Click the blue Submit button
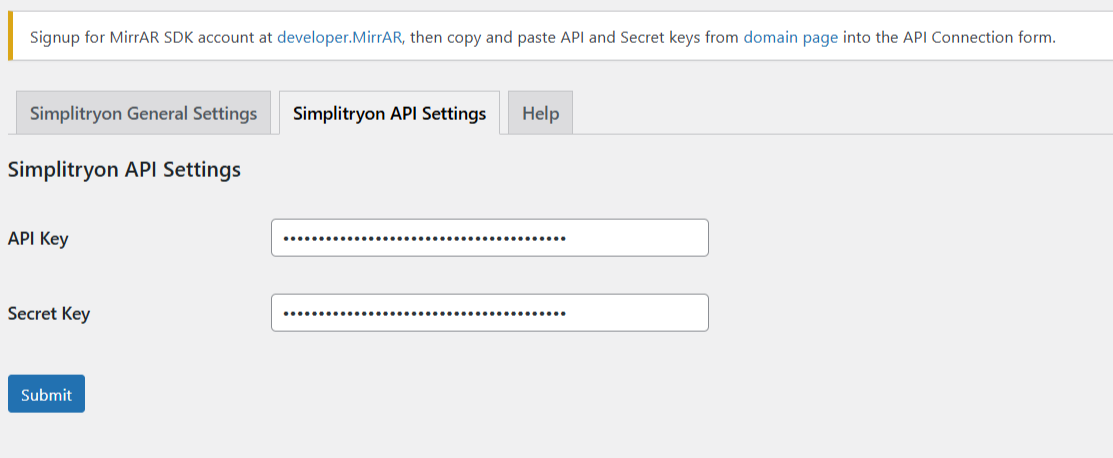1113x458 pixels. click(x=46, y=394)
